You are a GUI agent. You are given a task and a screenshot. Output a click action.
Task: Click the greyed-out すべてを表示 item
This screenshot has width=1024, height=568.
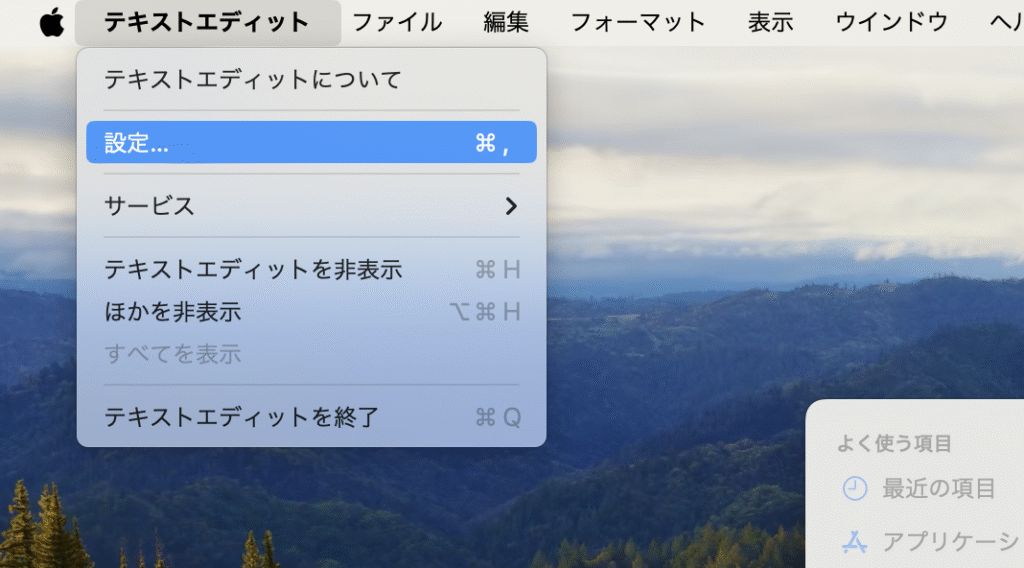point(173,354)
